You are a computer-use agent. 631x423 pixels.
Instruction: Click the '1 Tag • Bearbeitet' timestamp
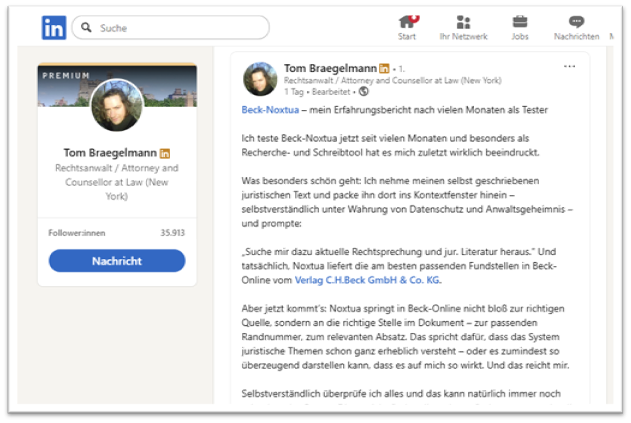317,92
